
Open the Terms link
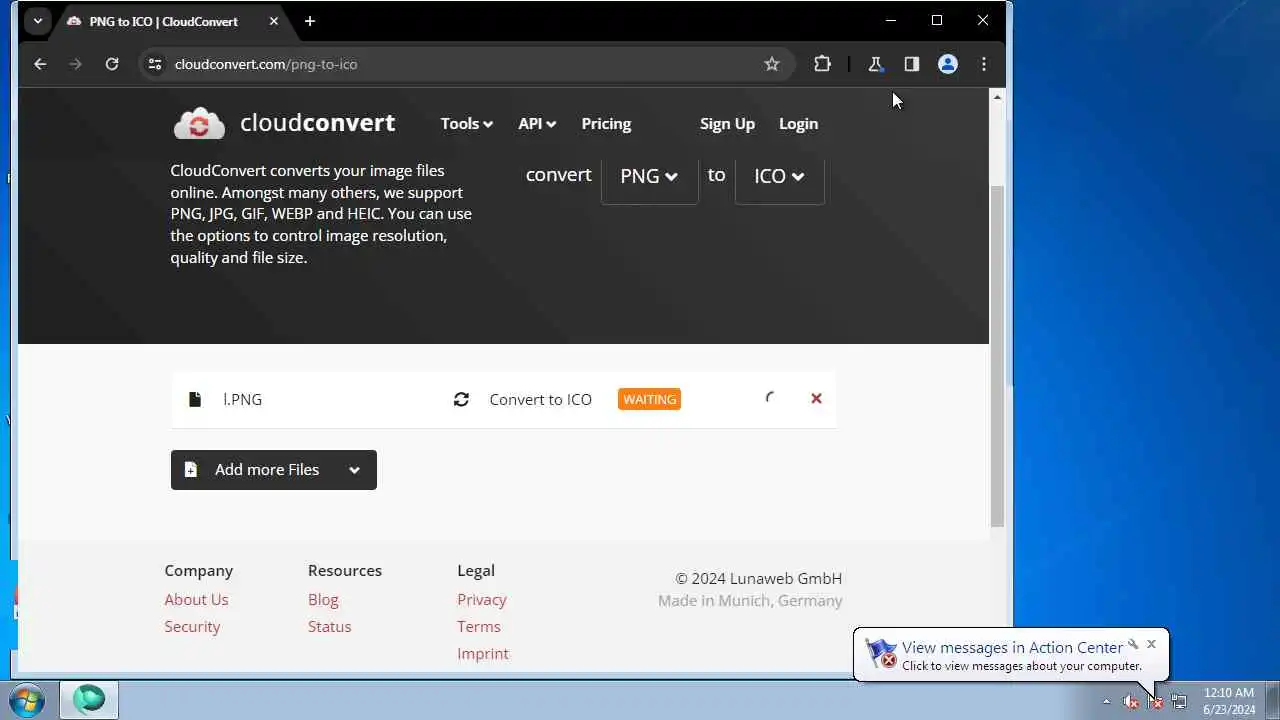coord(479,626)
